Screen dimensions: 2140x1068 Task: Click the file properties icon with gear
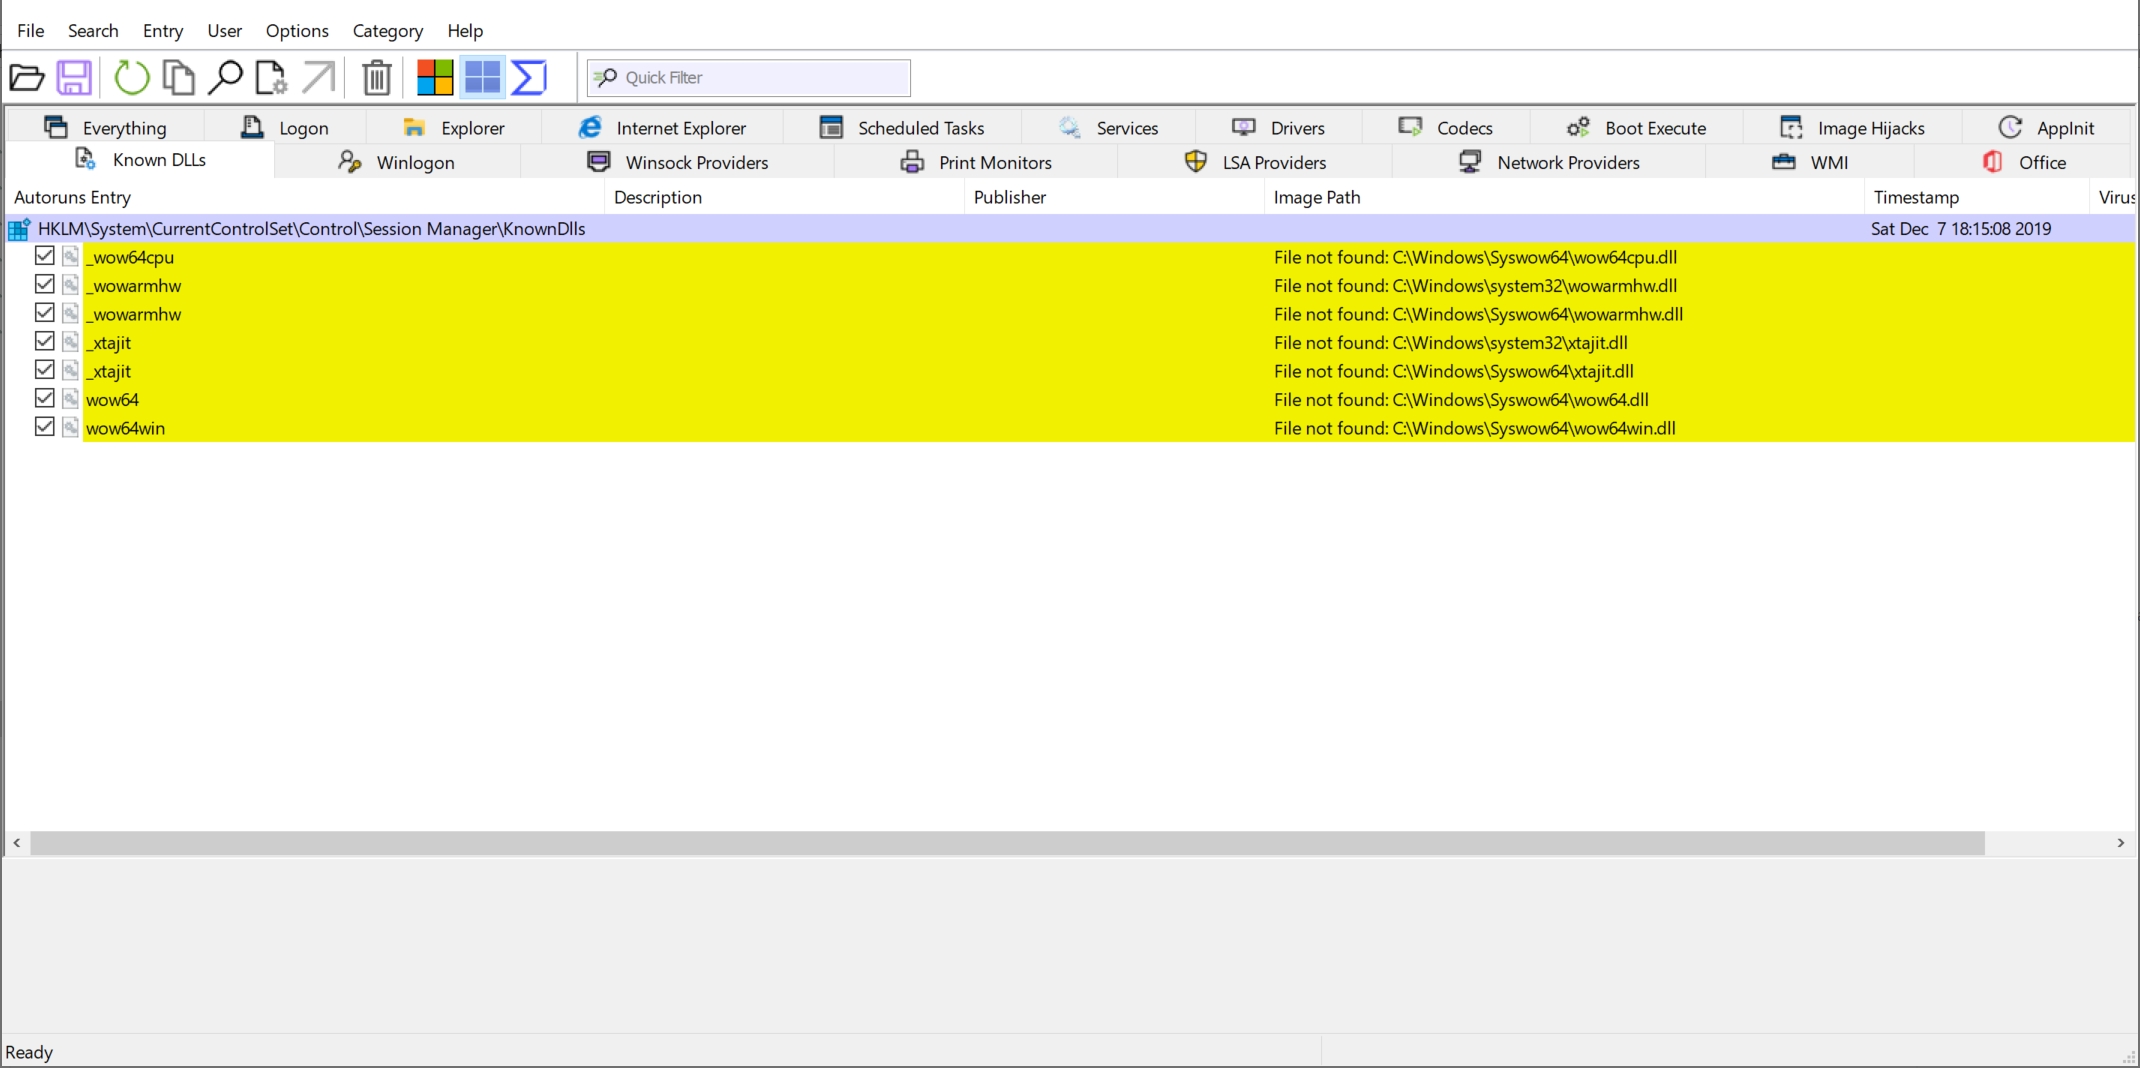coord(270,77)
